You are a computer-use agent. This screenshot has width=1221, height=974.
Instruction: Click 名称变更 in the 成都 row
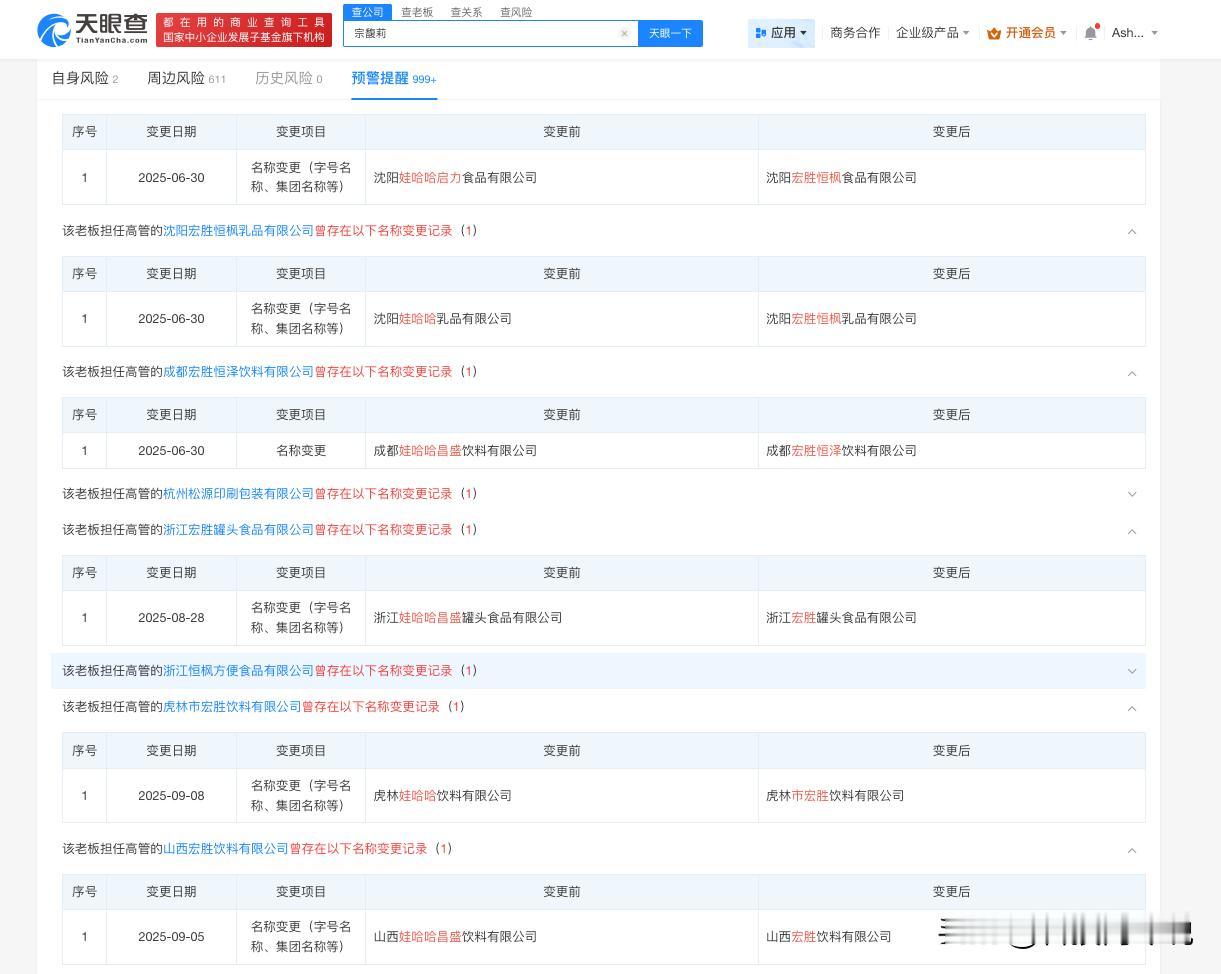point(301,451)
